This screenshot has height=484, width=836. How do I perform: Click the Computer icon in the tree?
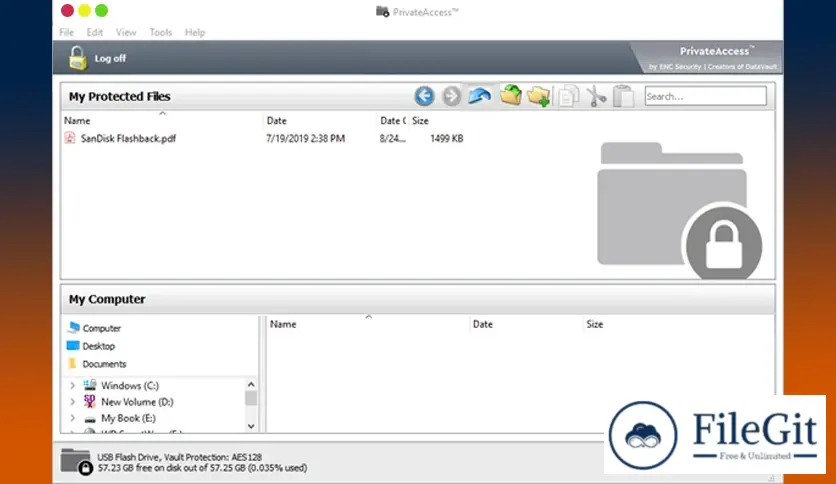[74, 327]
